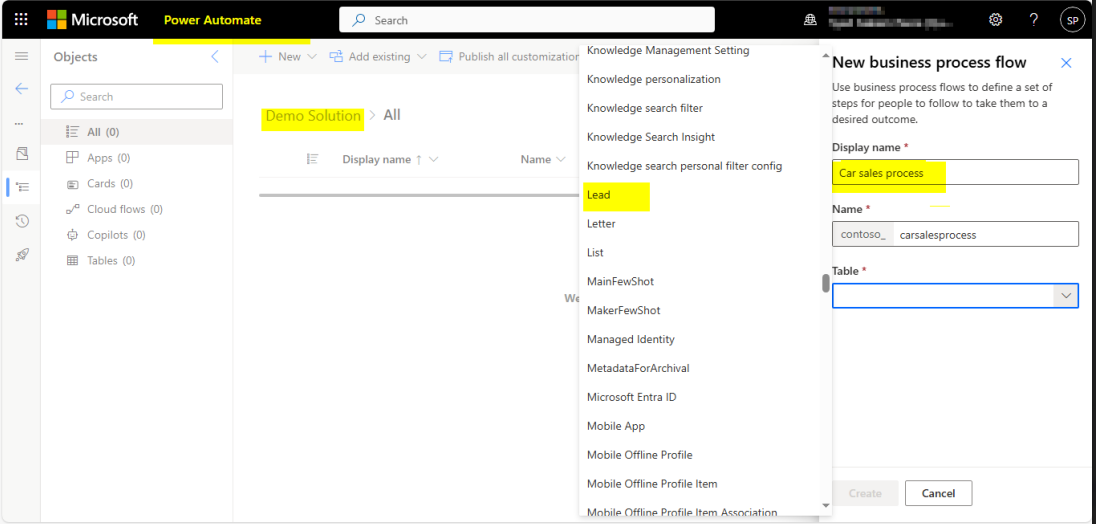Go back with the left arrow icon
Image resolution: width=1096 pixels, height=524 pixels.
click(22, 89)
